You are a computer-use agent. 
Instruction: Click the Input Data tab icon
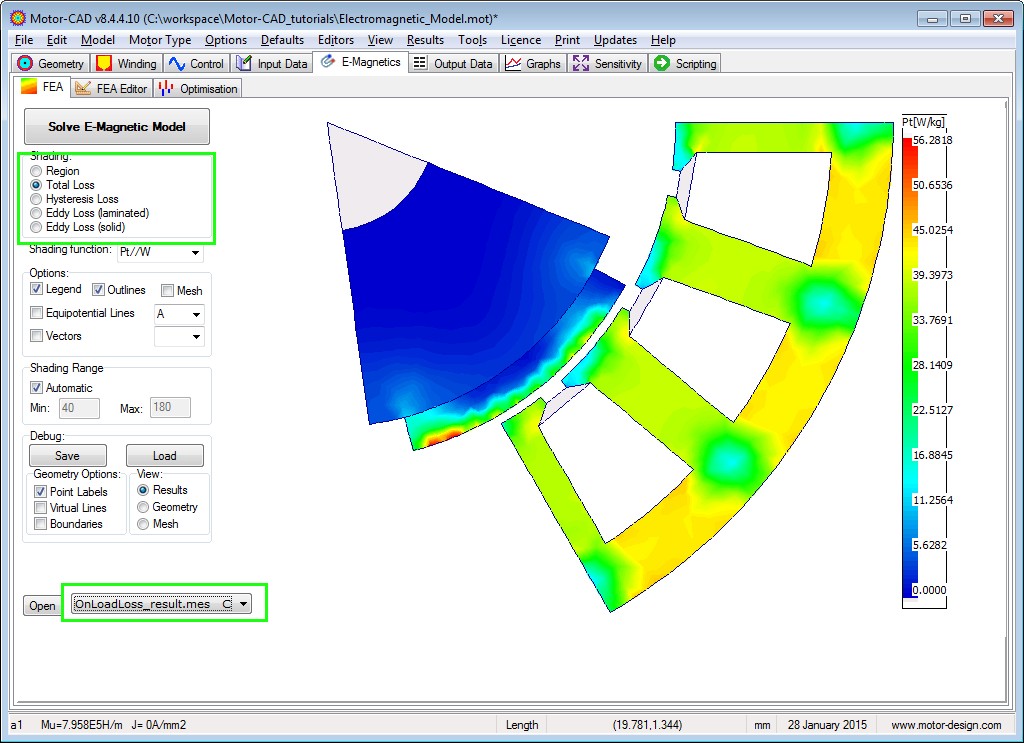(x=244, y=63)
